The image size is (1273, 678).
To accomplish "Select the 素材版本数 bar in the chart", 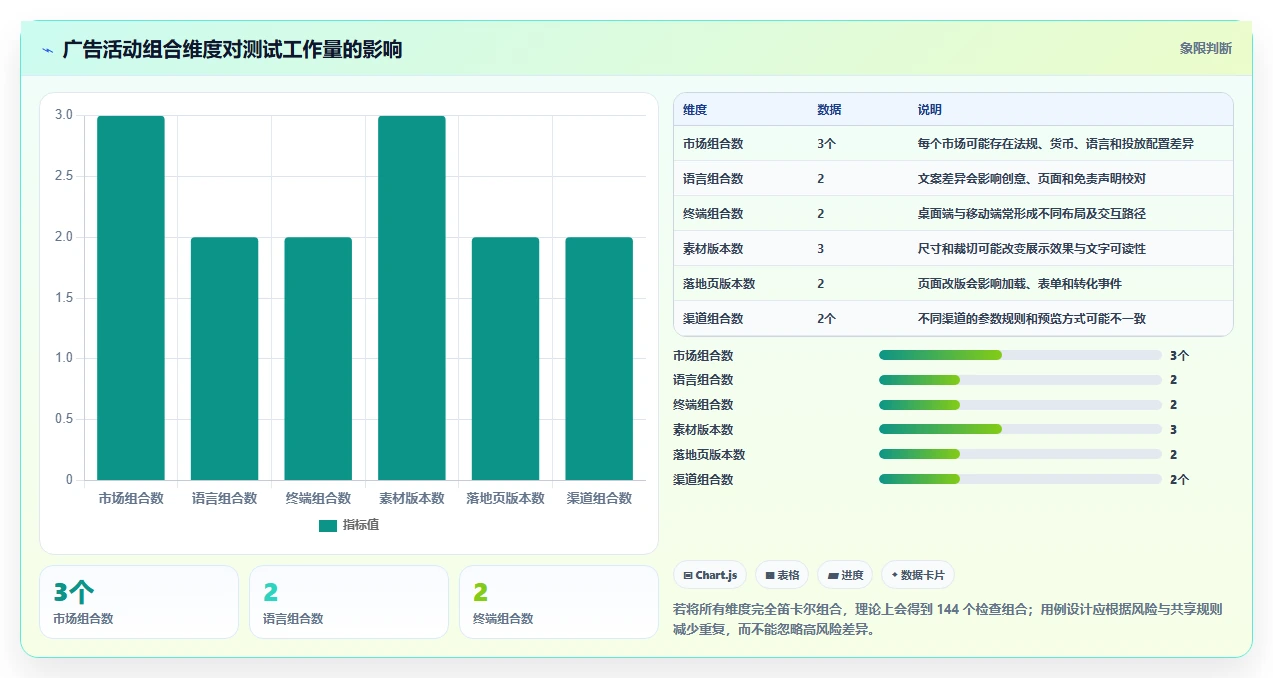I will (x=412, y=298).
